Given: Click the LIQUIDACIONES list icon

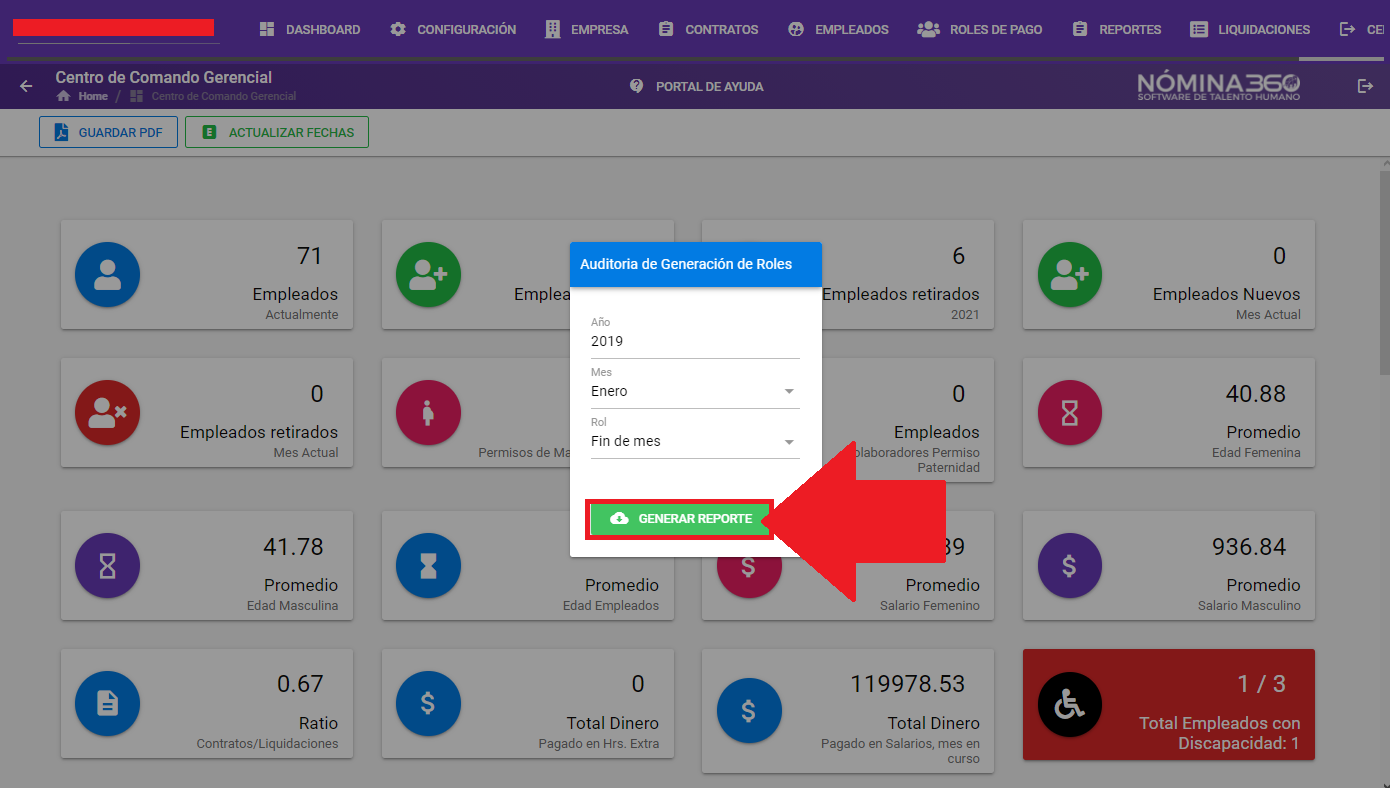Looking at the screenshot, I should [1199, 29].
